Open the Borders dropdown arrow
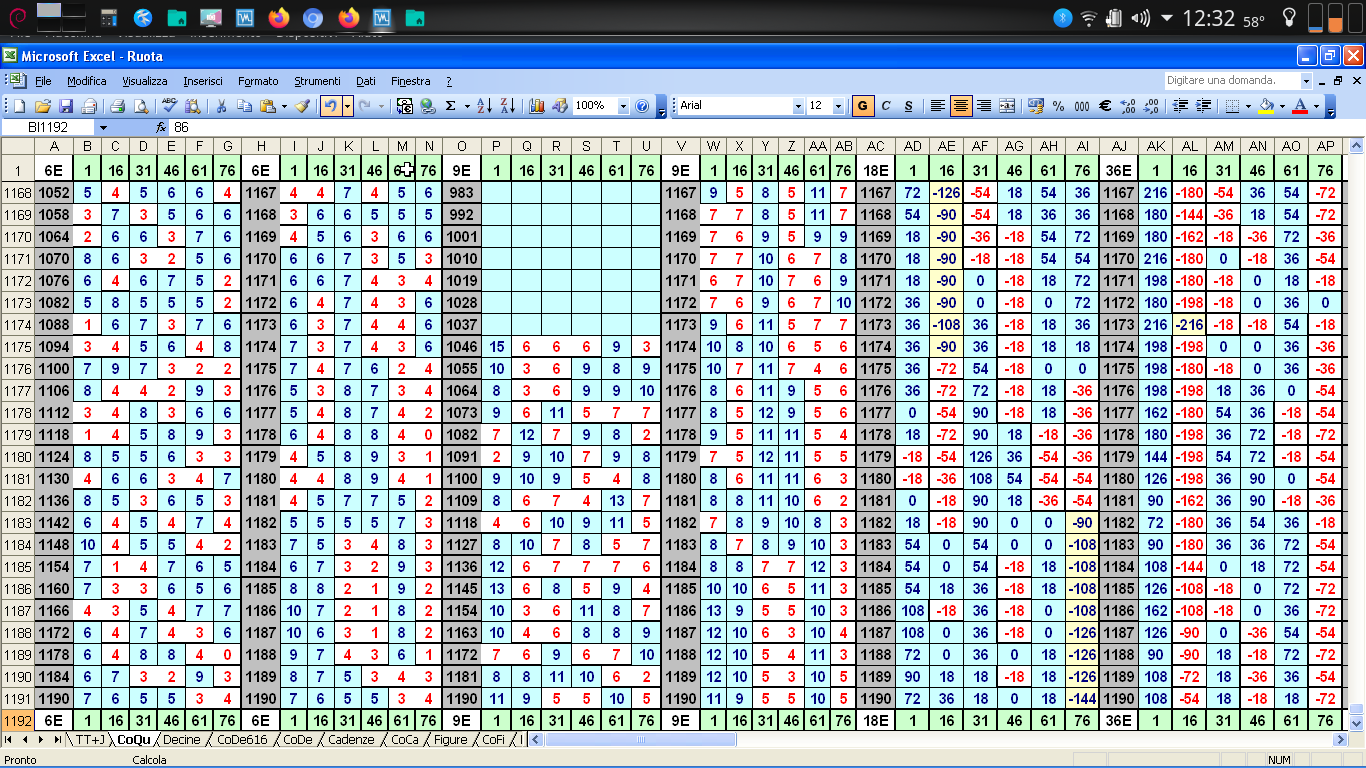The height and width of the screenshot is (768, 1366). tap(1248, 105)
